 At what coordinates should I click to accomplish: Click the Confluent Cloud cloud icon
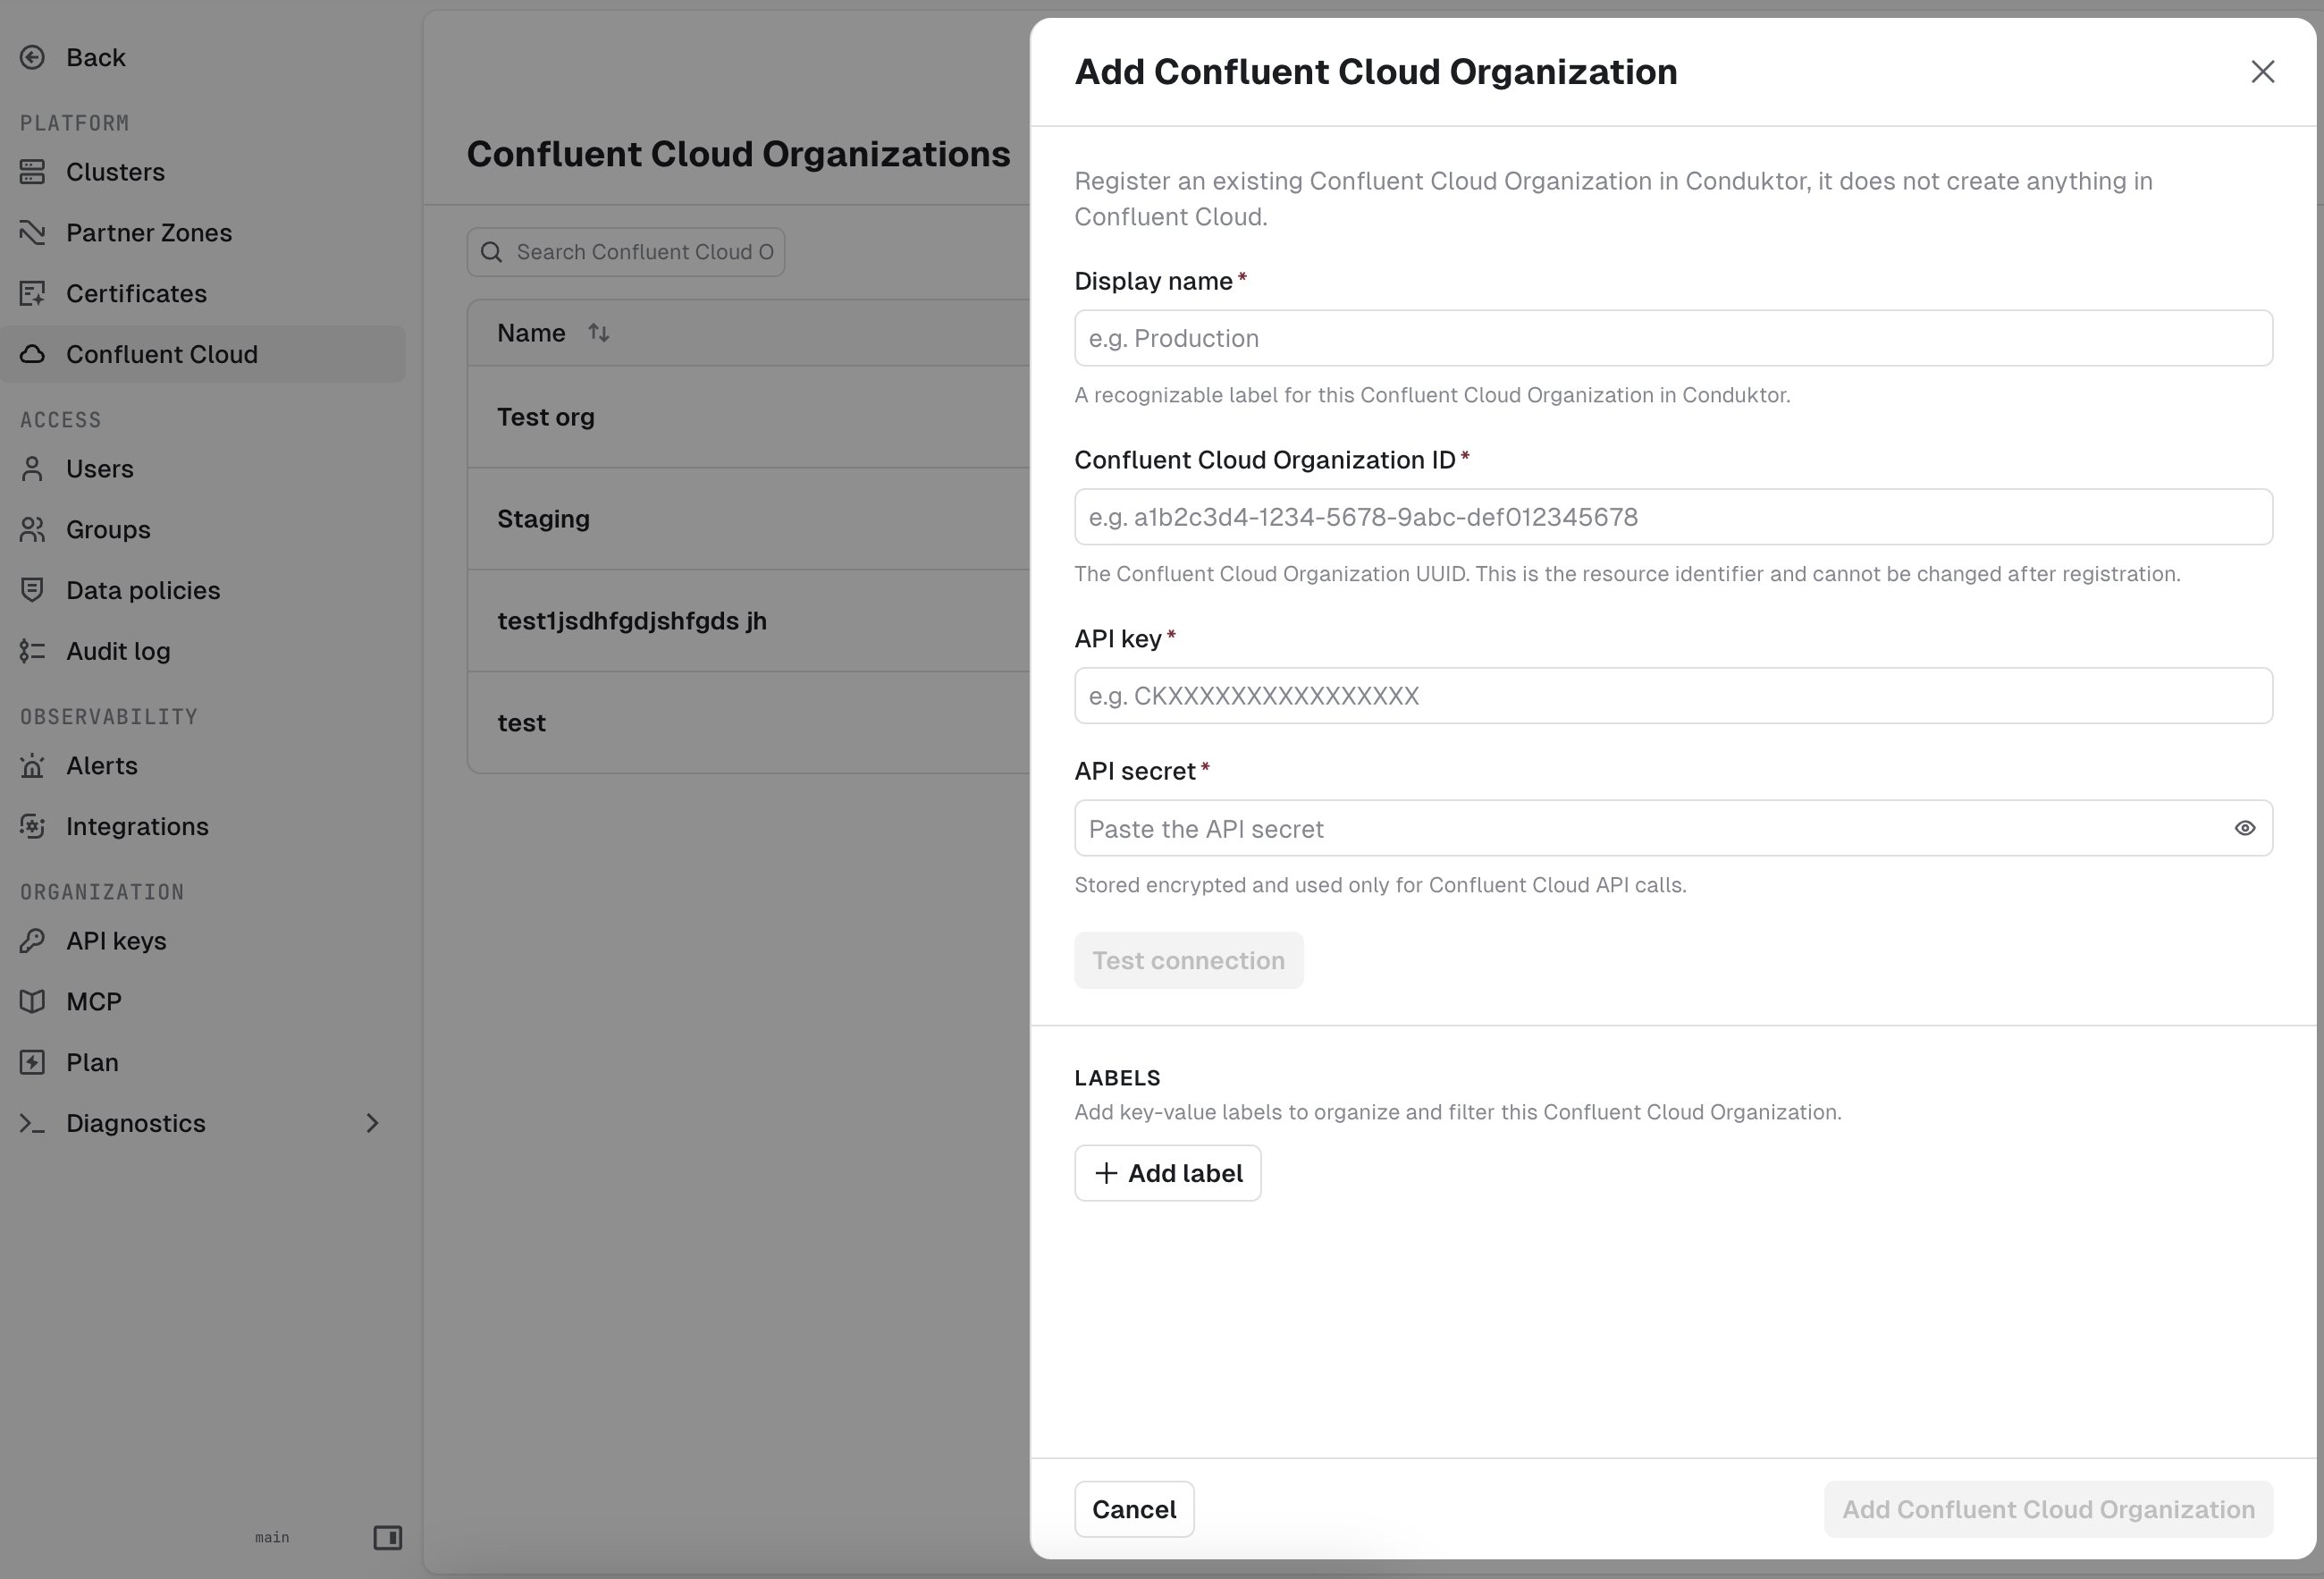pyautogui.click(x=32, y=355)
